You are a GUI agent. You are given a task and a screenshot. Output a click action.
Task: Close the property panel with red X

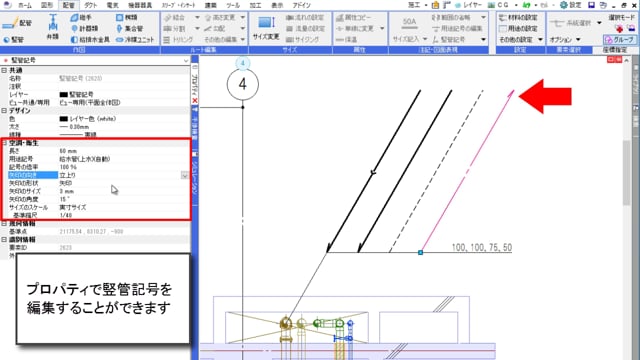coord(195,100)
